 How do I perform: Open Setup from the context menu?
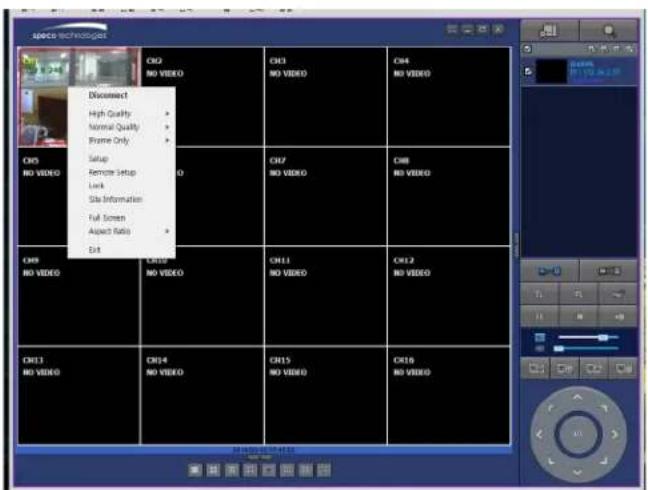tap(98, 159)
